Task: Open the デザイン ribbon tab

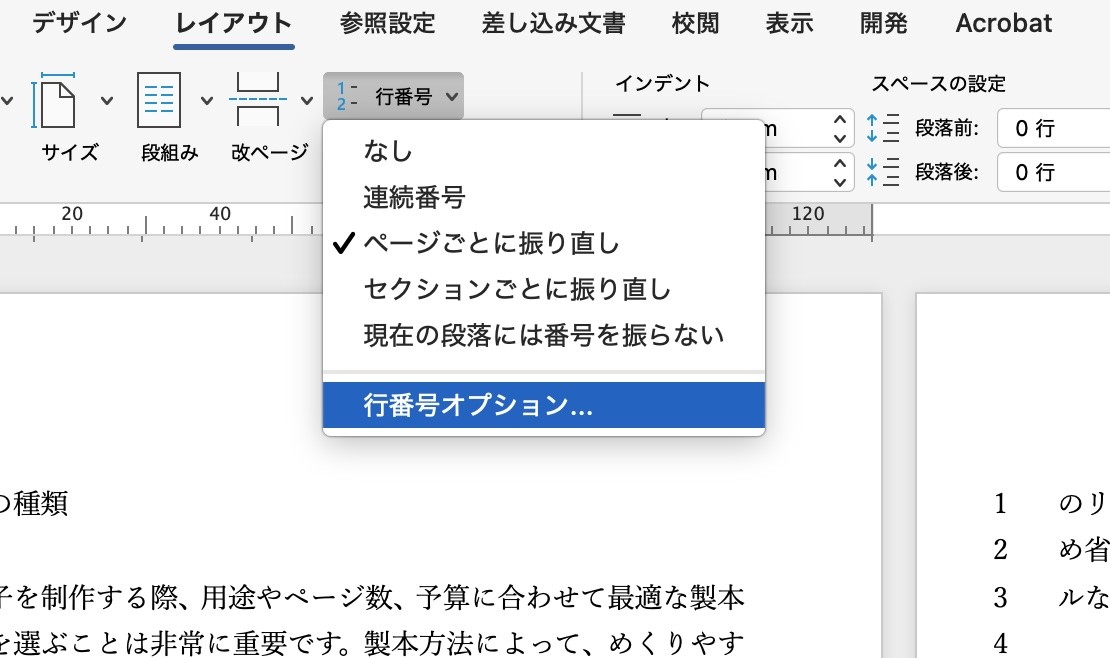Action: coord(79,23)
